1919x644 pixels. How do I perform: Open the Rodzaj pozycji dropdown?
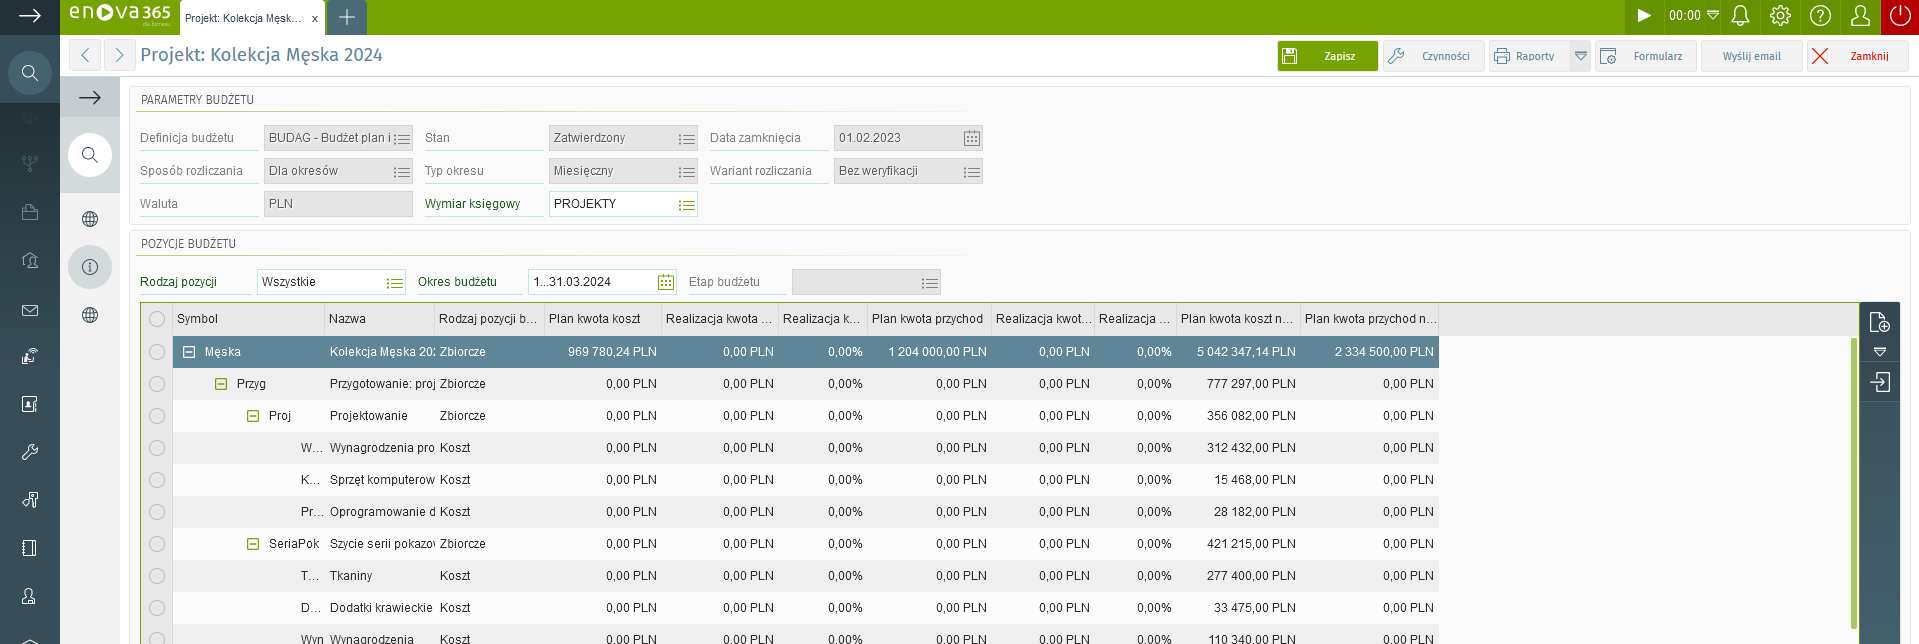(x=394, y=283)
